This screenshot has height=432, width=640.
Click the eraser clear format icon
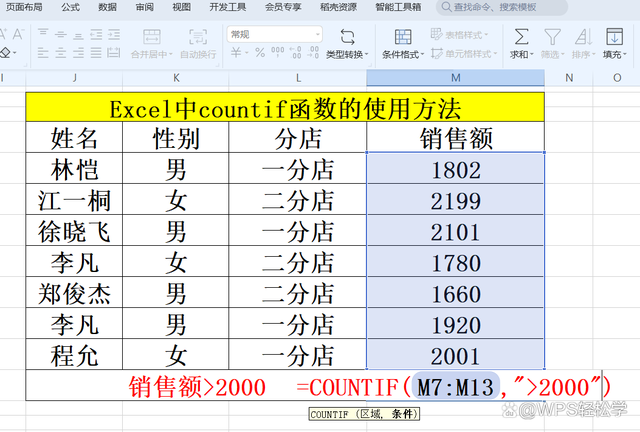click(6, 53)
